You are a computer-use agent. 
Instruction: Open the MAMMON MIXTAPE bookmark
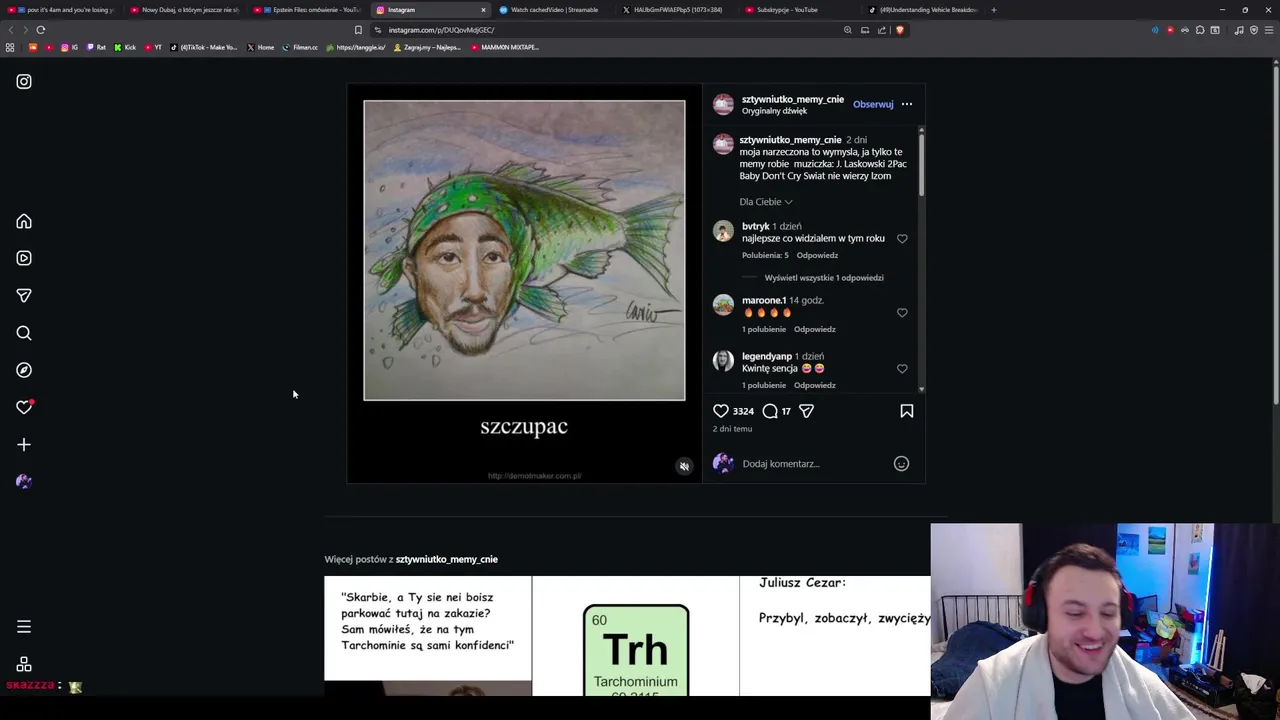pyautogui.click(x=505, y=47)
